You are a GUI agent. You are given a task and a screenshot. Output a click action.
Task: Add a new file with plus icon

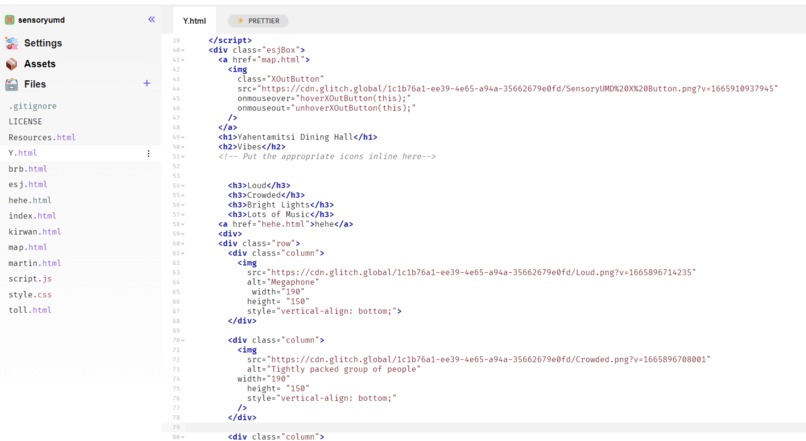tap(146, 83)
